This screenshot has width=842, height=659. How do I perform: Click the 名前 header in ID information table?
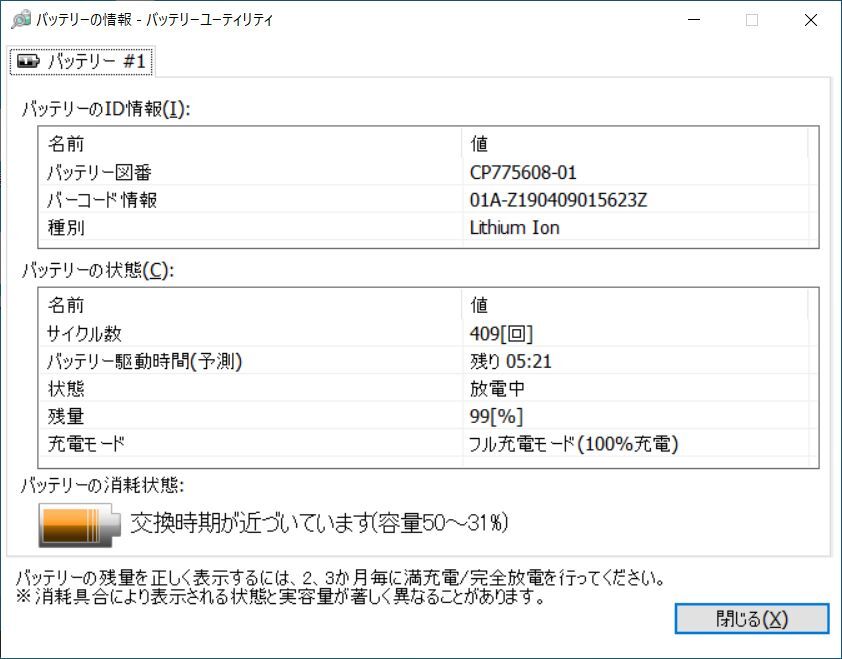click(66, 143)
